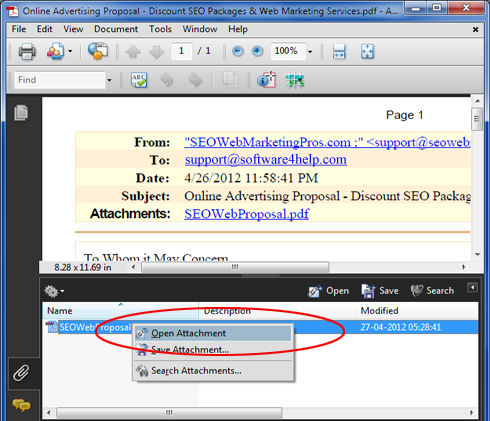
Task: Click the page number field
Action: 181,51
